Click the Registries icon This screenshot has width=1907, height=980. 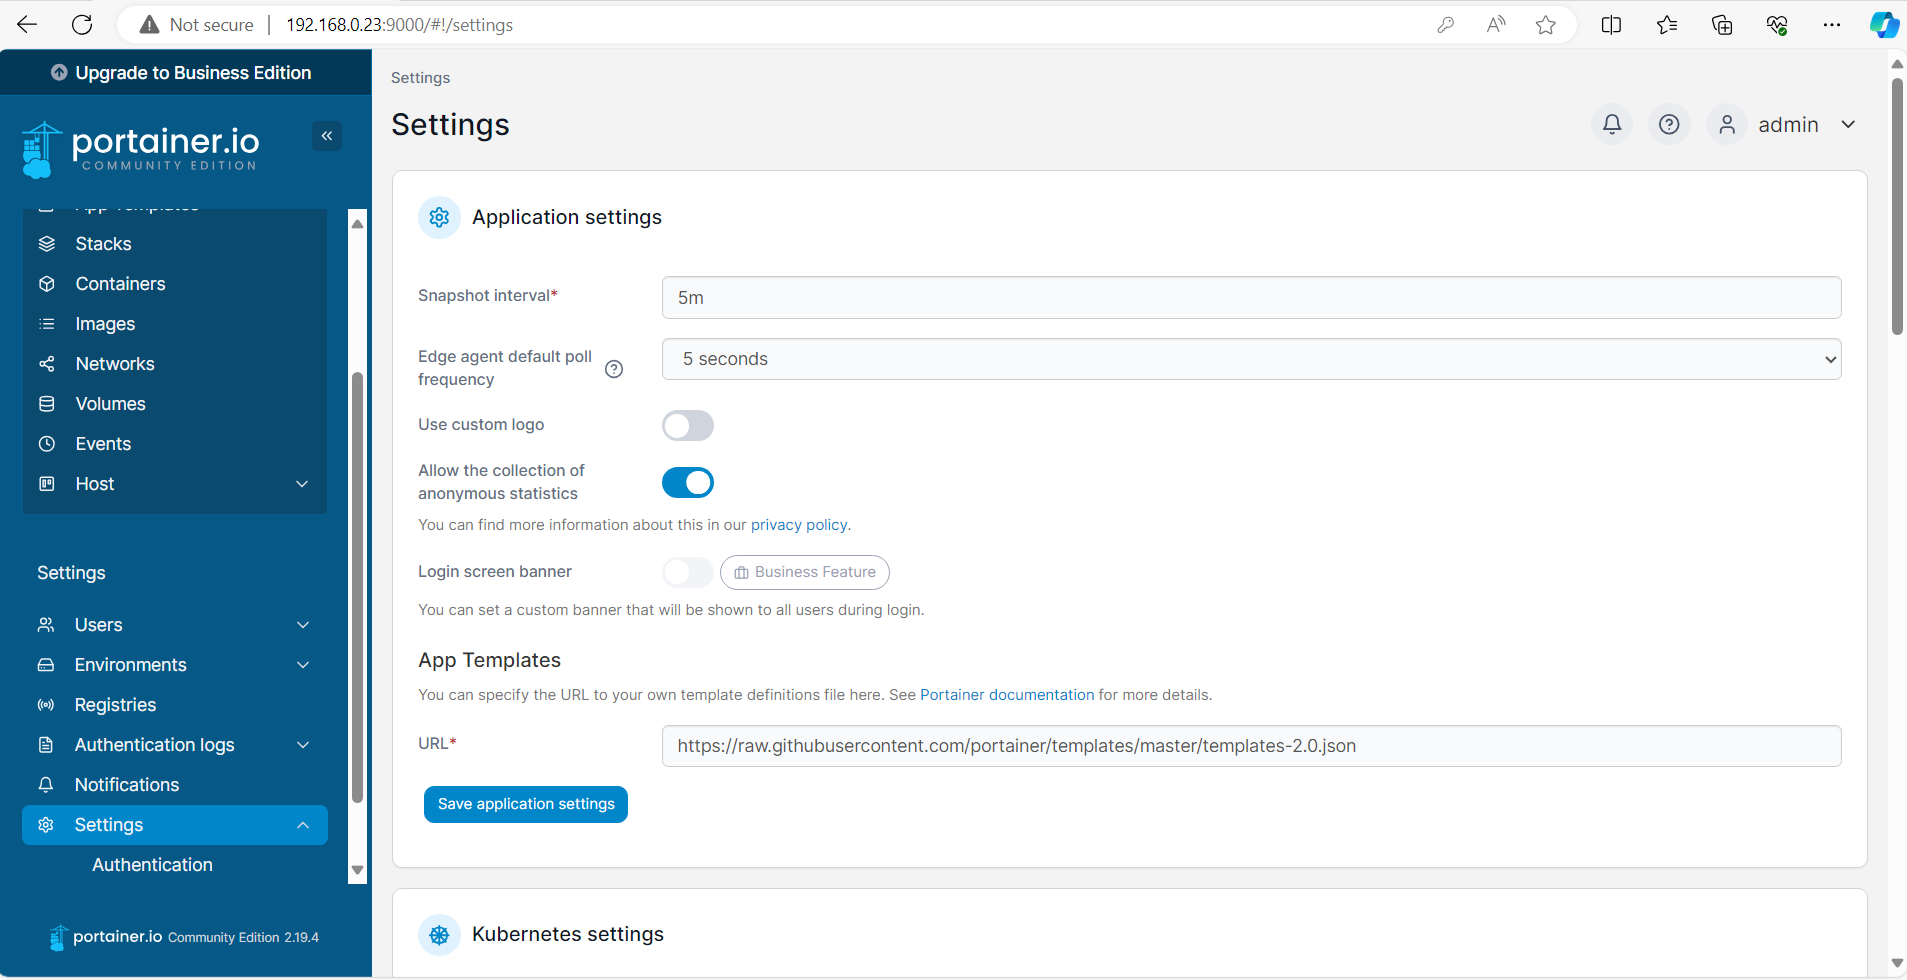[x=46, y=704]
